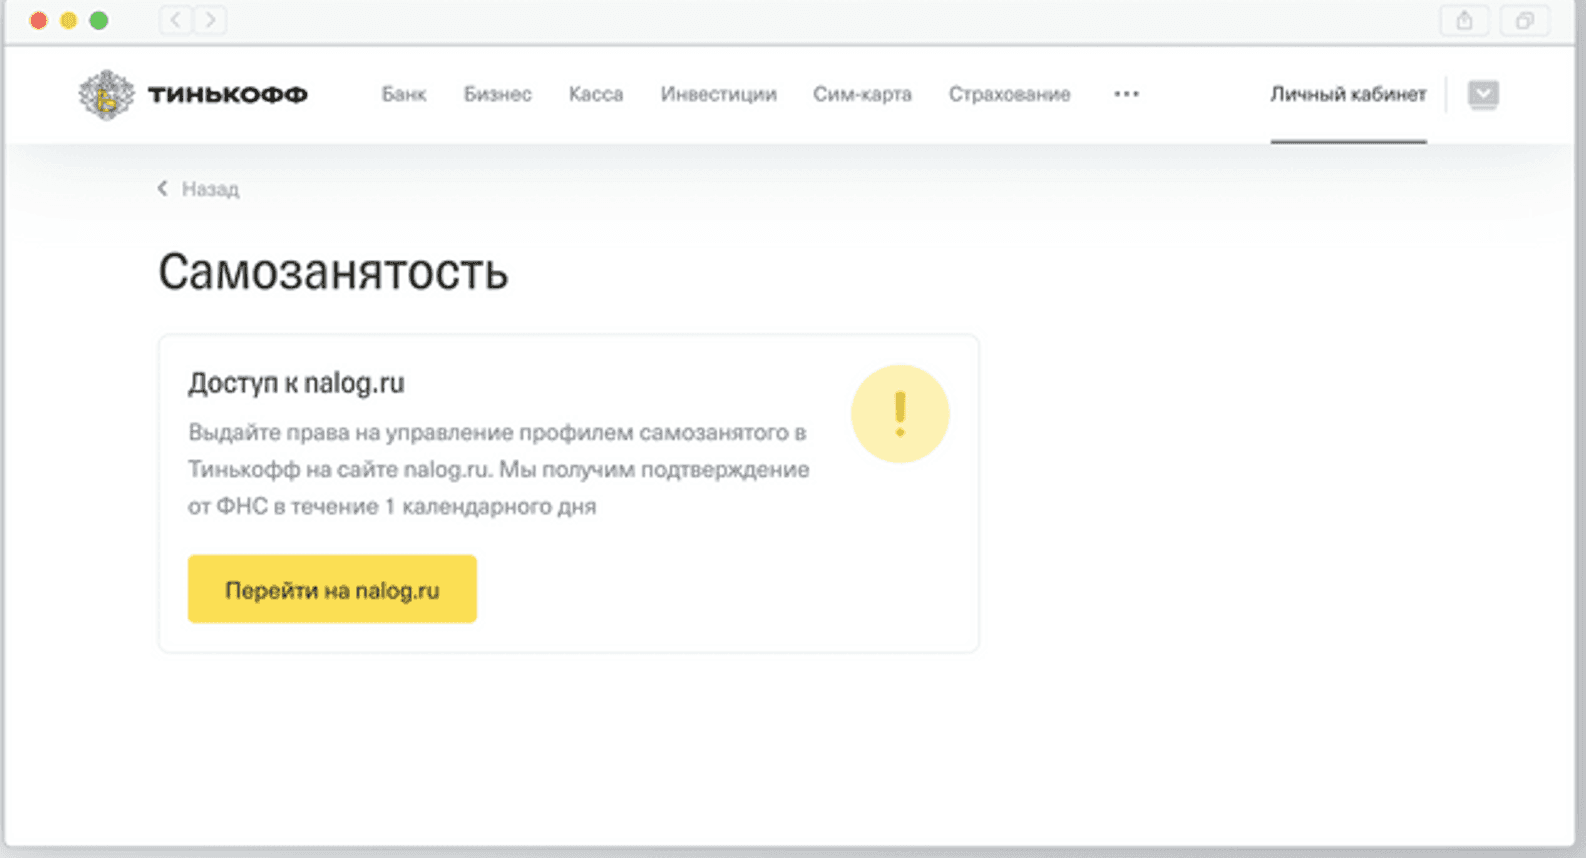Open the Бизнес section
The width and height of the screenshot is (1586, 858).
point(497,94)
